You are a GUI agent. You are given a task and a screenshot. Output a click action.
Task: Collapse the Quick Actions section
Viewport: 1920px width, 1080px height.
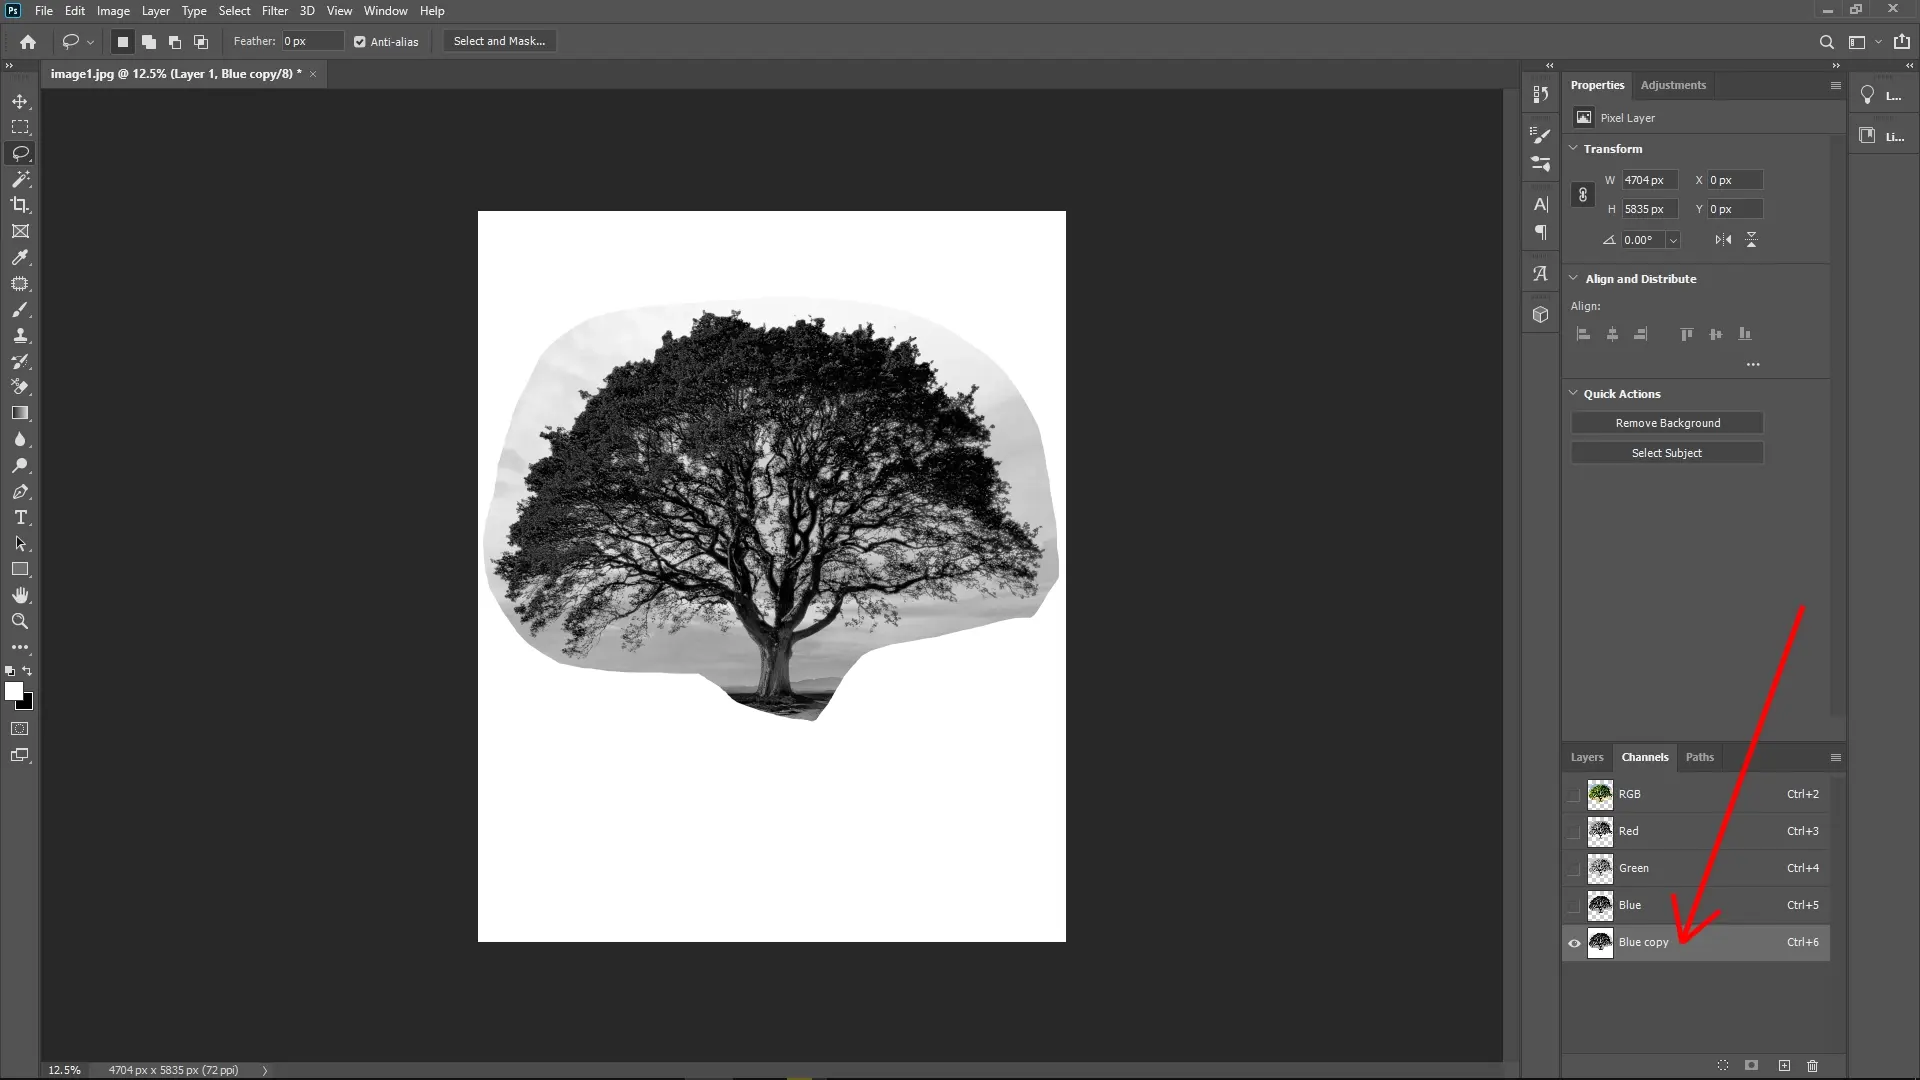1572,393
